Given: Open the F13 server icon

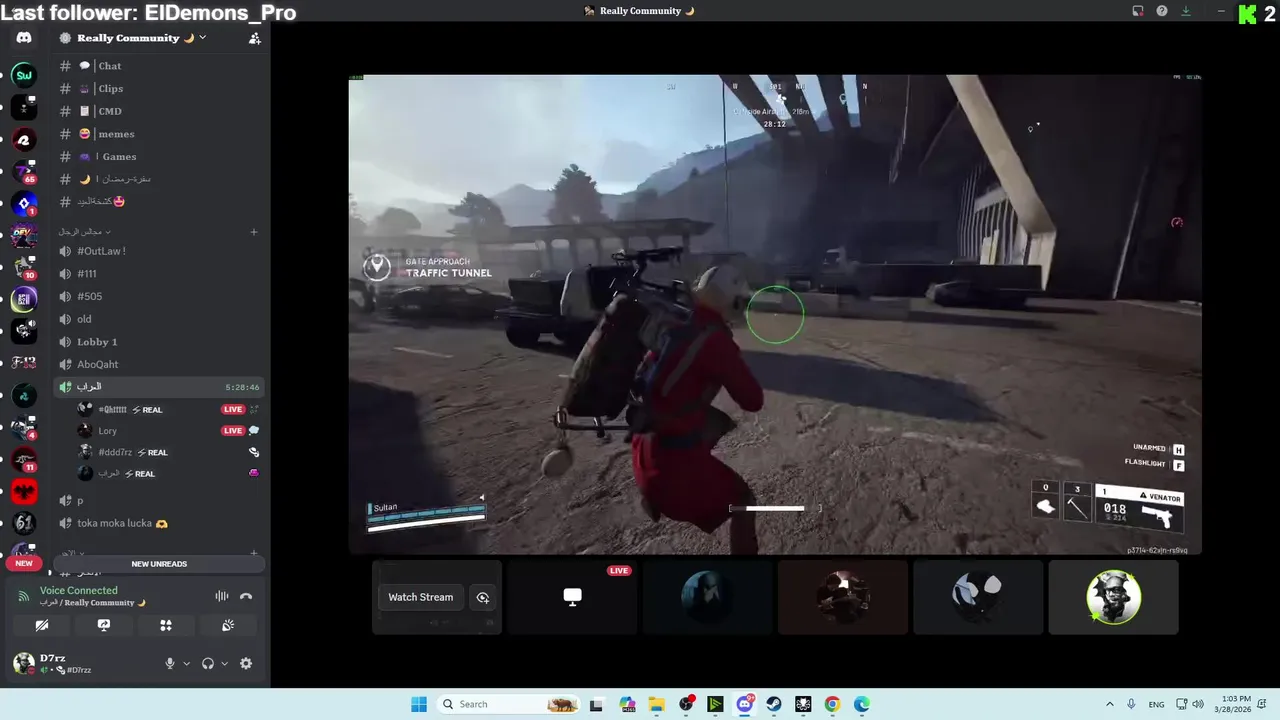Looking at the screenshot, I should coord(24,363).
